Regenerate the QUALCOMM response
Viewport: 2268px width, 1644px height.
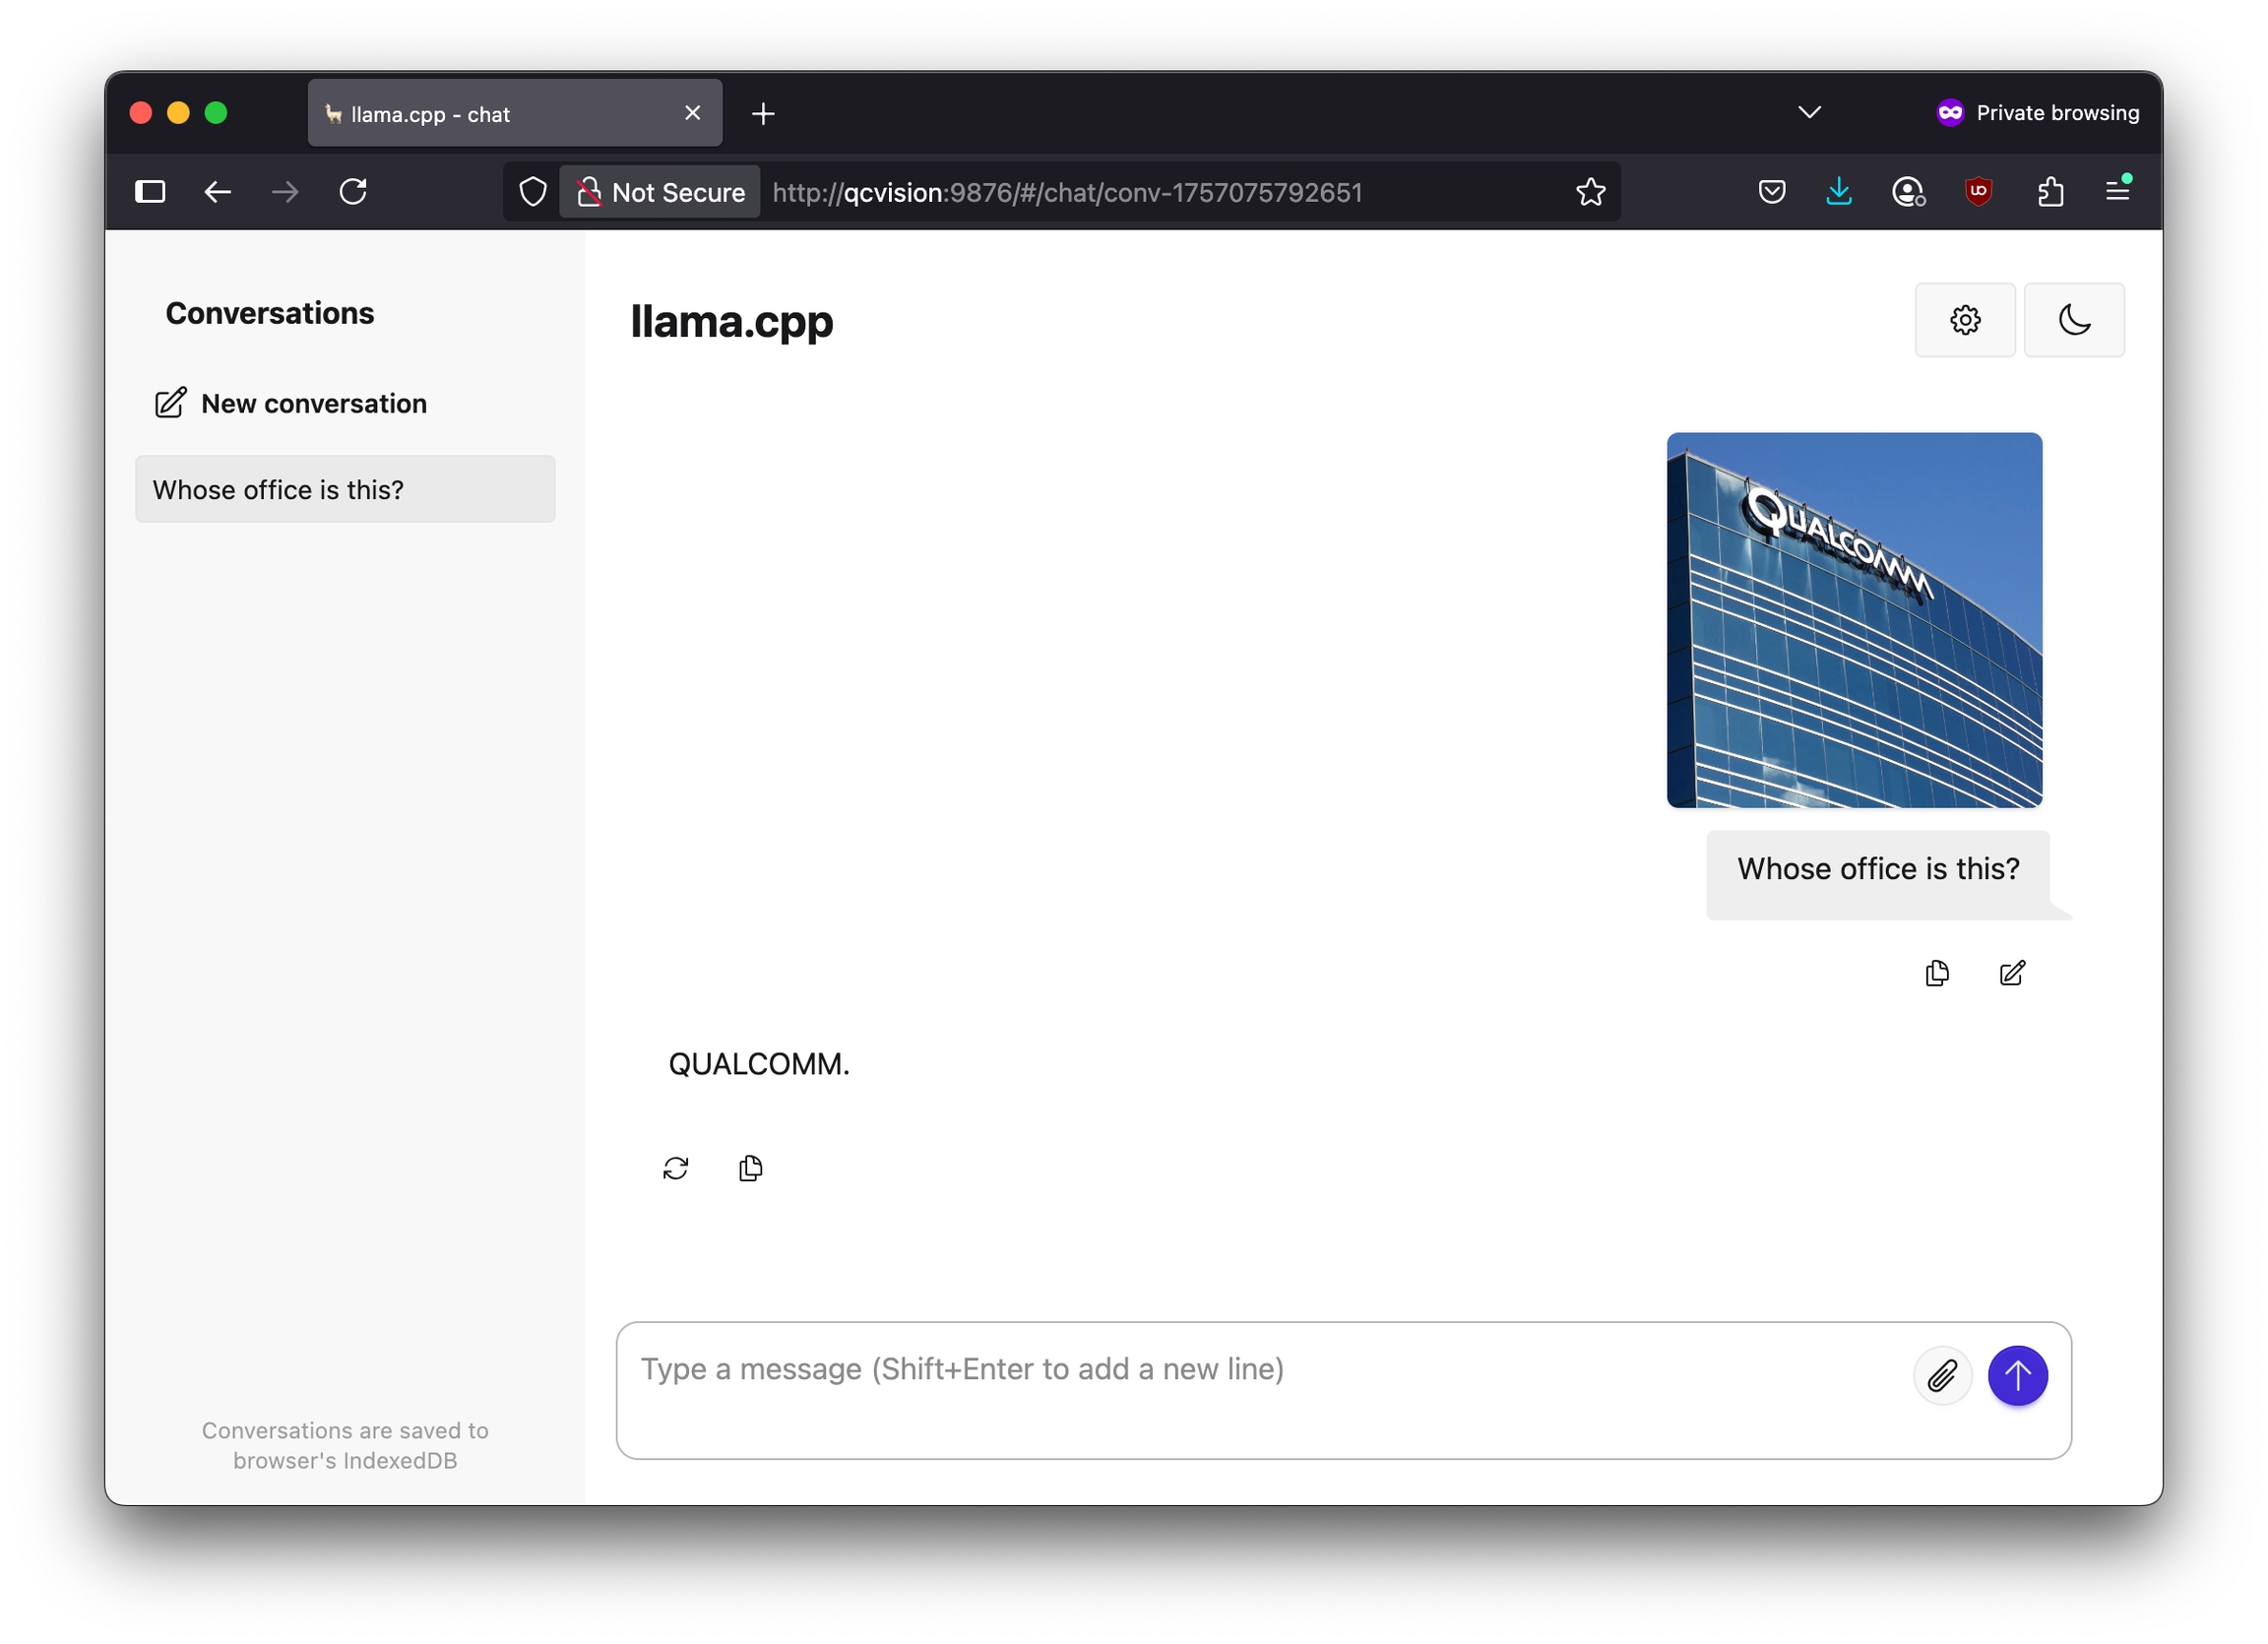pyautogui.click(x=676, y=1168)
